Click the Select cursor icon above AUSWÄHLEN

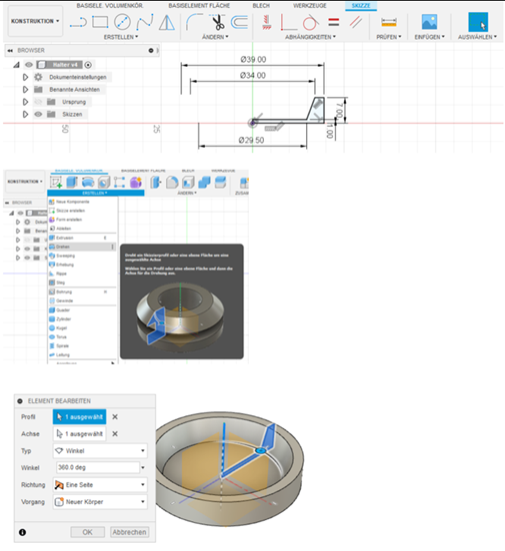tap(478, 22)
